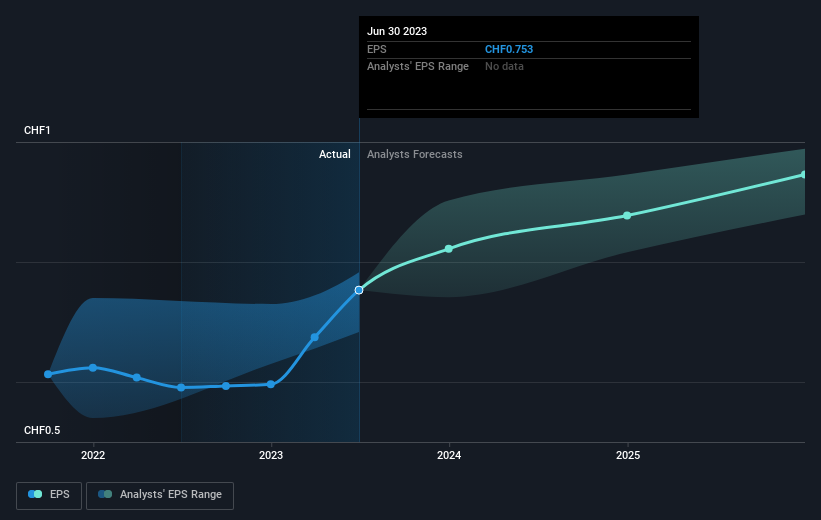
Task: Click the EPS row label in tooltip
Action: click(376, 49)
